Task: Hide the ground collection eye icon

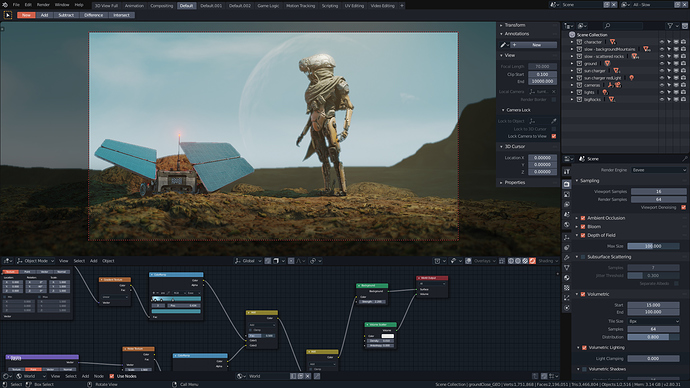Action: click(x=661, y=64)
